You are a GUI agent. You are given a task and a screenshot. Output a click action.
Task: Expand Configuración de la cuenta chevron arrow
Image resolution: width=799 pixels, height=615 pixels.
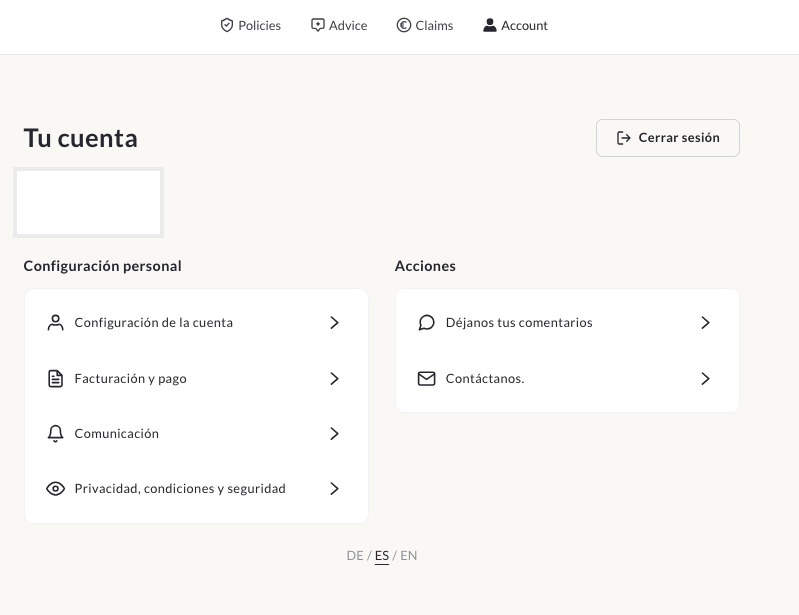click(x=335, y=323)
